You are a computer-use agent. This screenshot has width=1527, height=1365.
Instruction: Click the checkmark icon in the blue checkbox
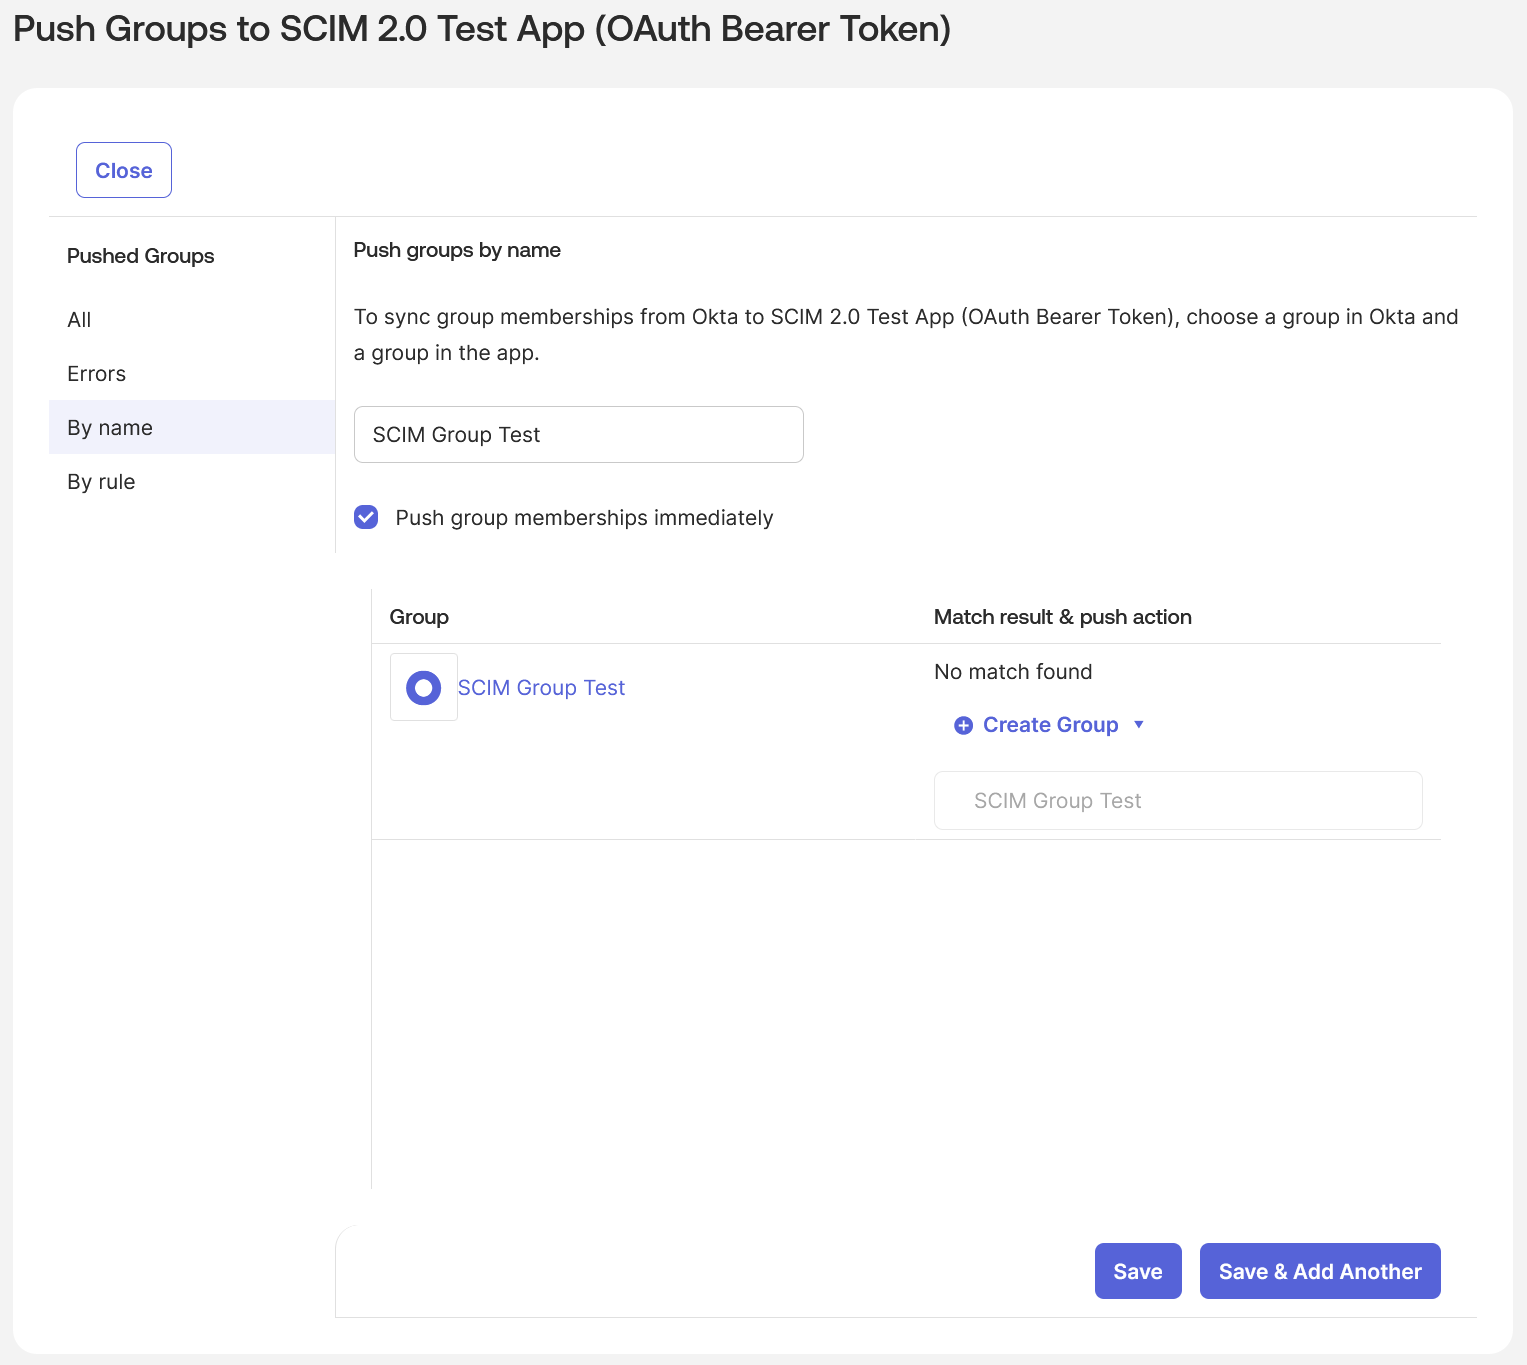[x=366, y=517]
